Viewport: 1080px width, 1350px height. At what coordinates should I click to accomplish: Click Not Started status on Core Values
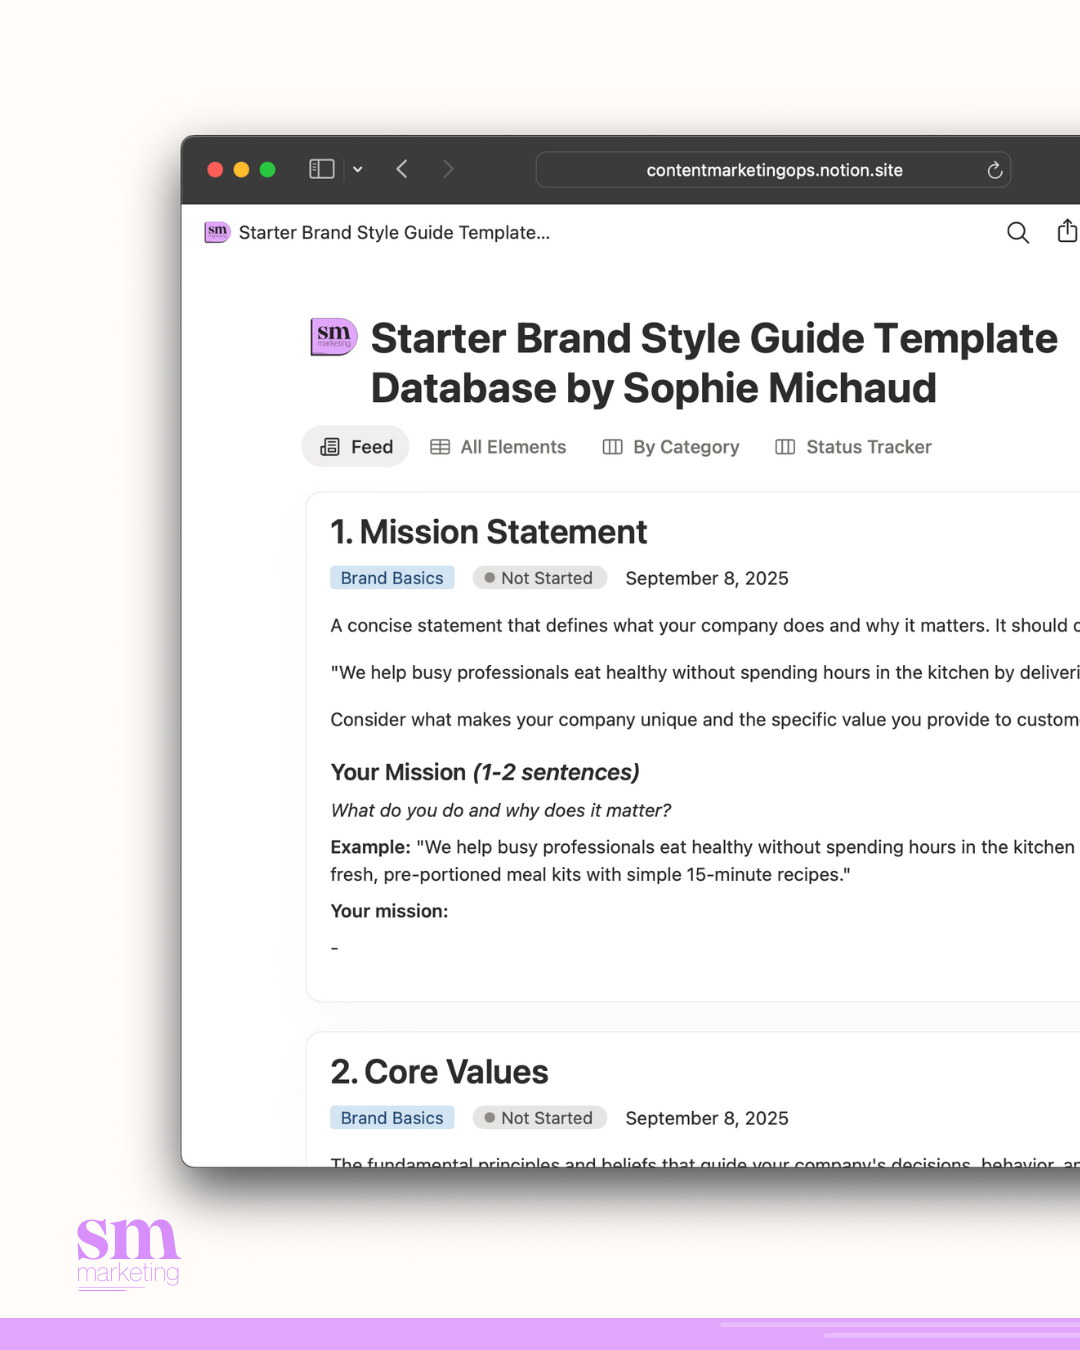pos(539,1118)
